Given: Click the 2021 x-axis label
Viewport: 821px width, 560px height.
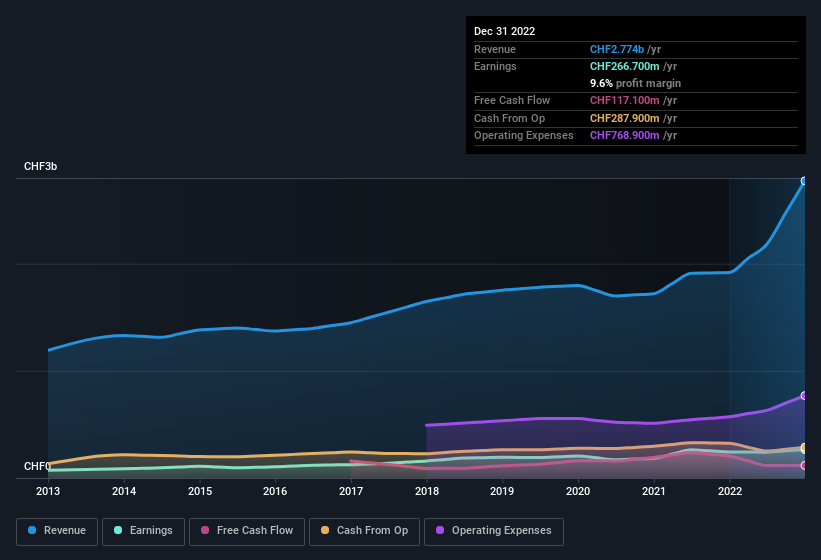Looking at the screenshot, I should click(x=654, y=491).
